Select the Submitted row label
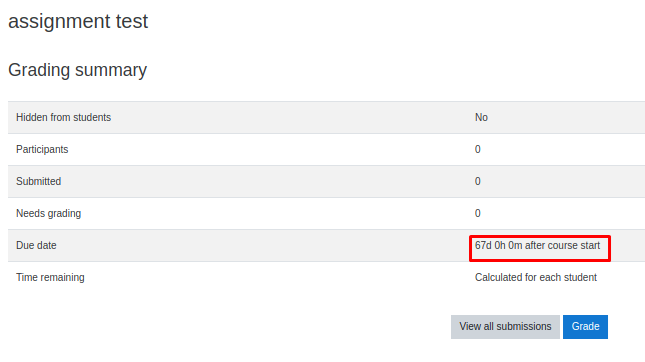 38,181
